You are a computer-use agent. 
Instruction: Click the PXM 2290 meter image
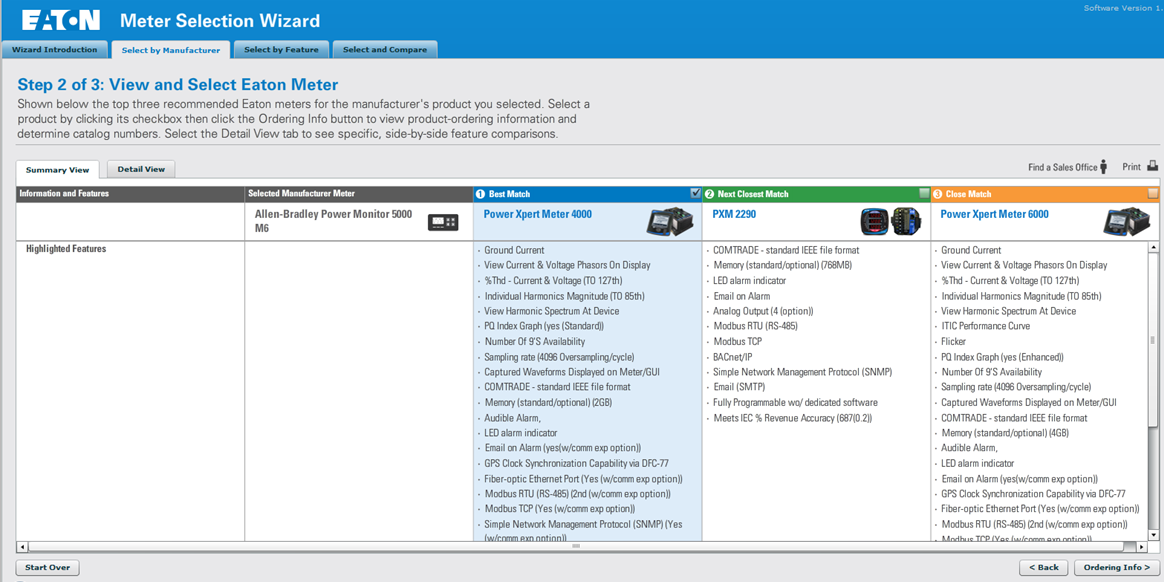pyautogui.click(x=890, y=221)
